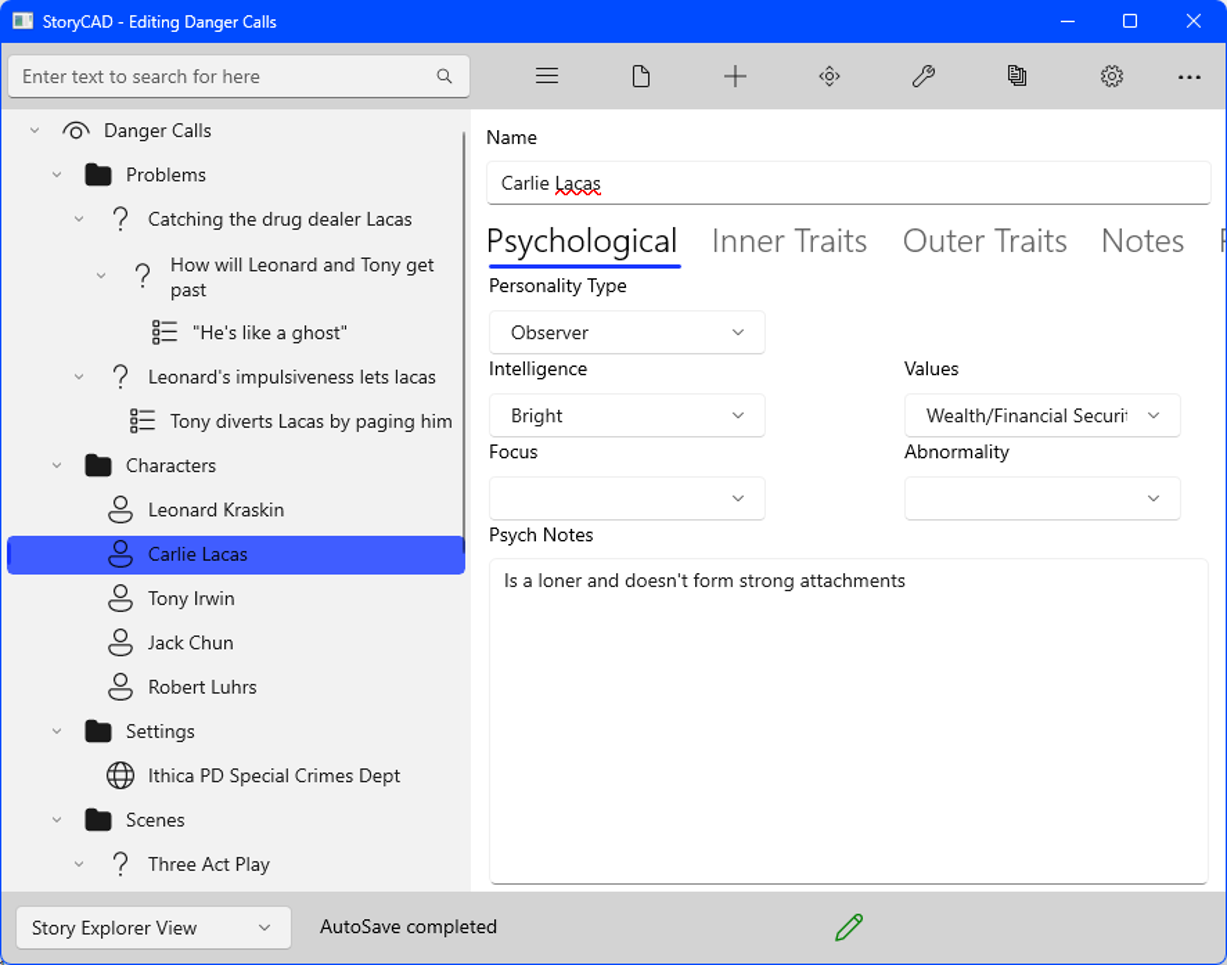Select Leonard Kraskin character in tree
The height and width of the screenshot is (965, 1227).
click(216, 510)
